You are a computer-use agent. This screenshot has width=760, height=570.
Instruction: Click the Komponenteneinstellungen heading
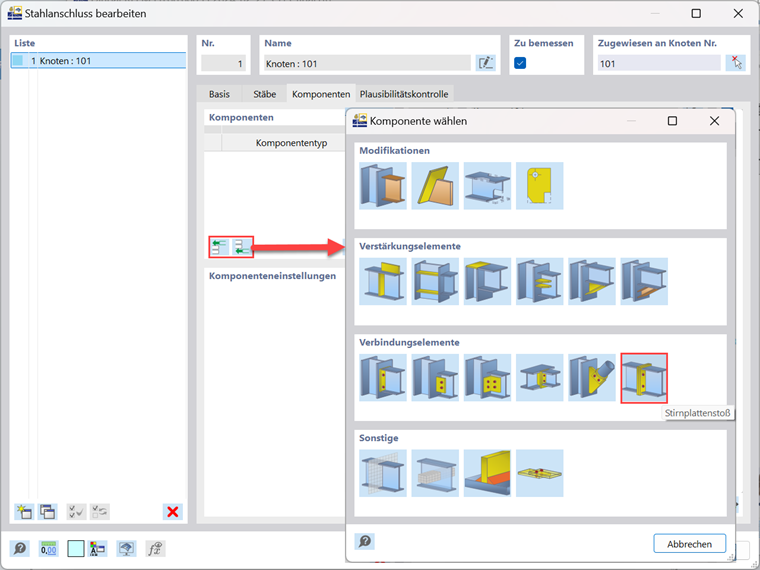point(272,276)
